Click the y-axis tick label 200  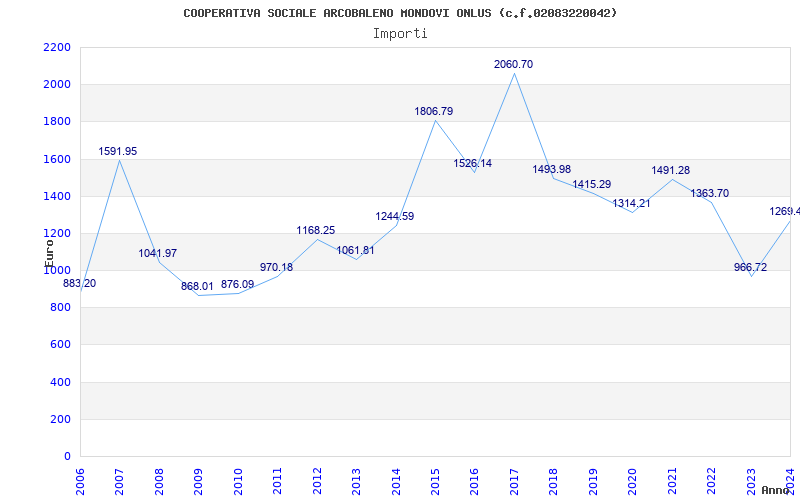pyautogui.click(x=60, y=420)
